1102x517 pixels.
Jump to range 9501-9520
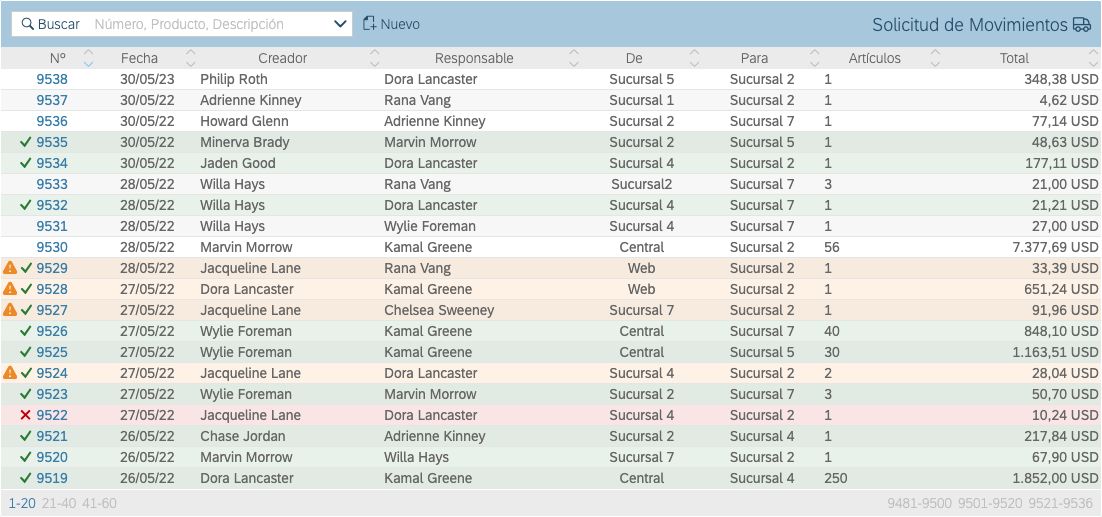(x=989, y=503)
